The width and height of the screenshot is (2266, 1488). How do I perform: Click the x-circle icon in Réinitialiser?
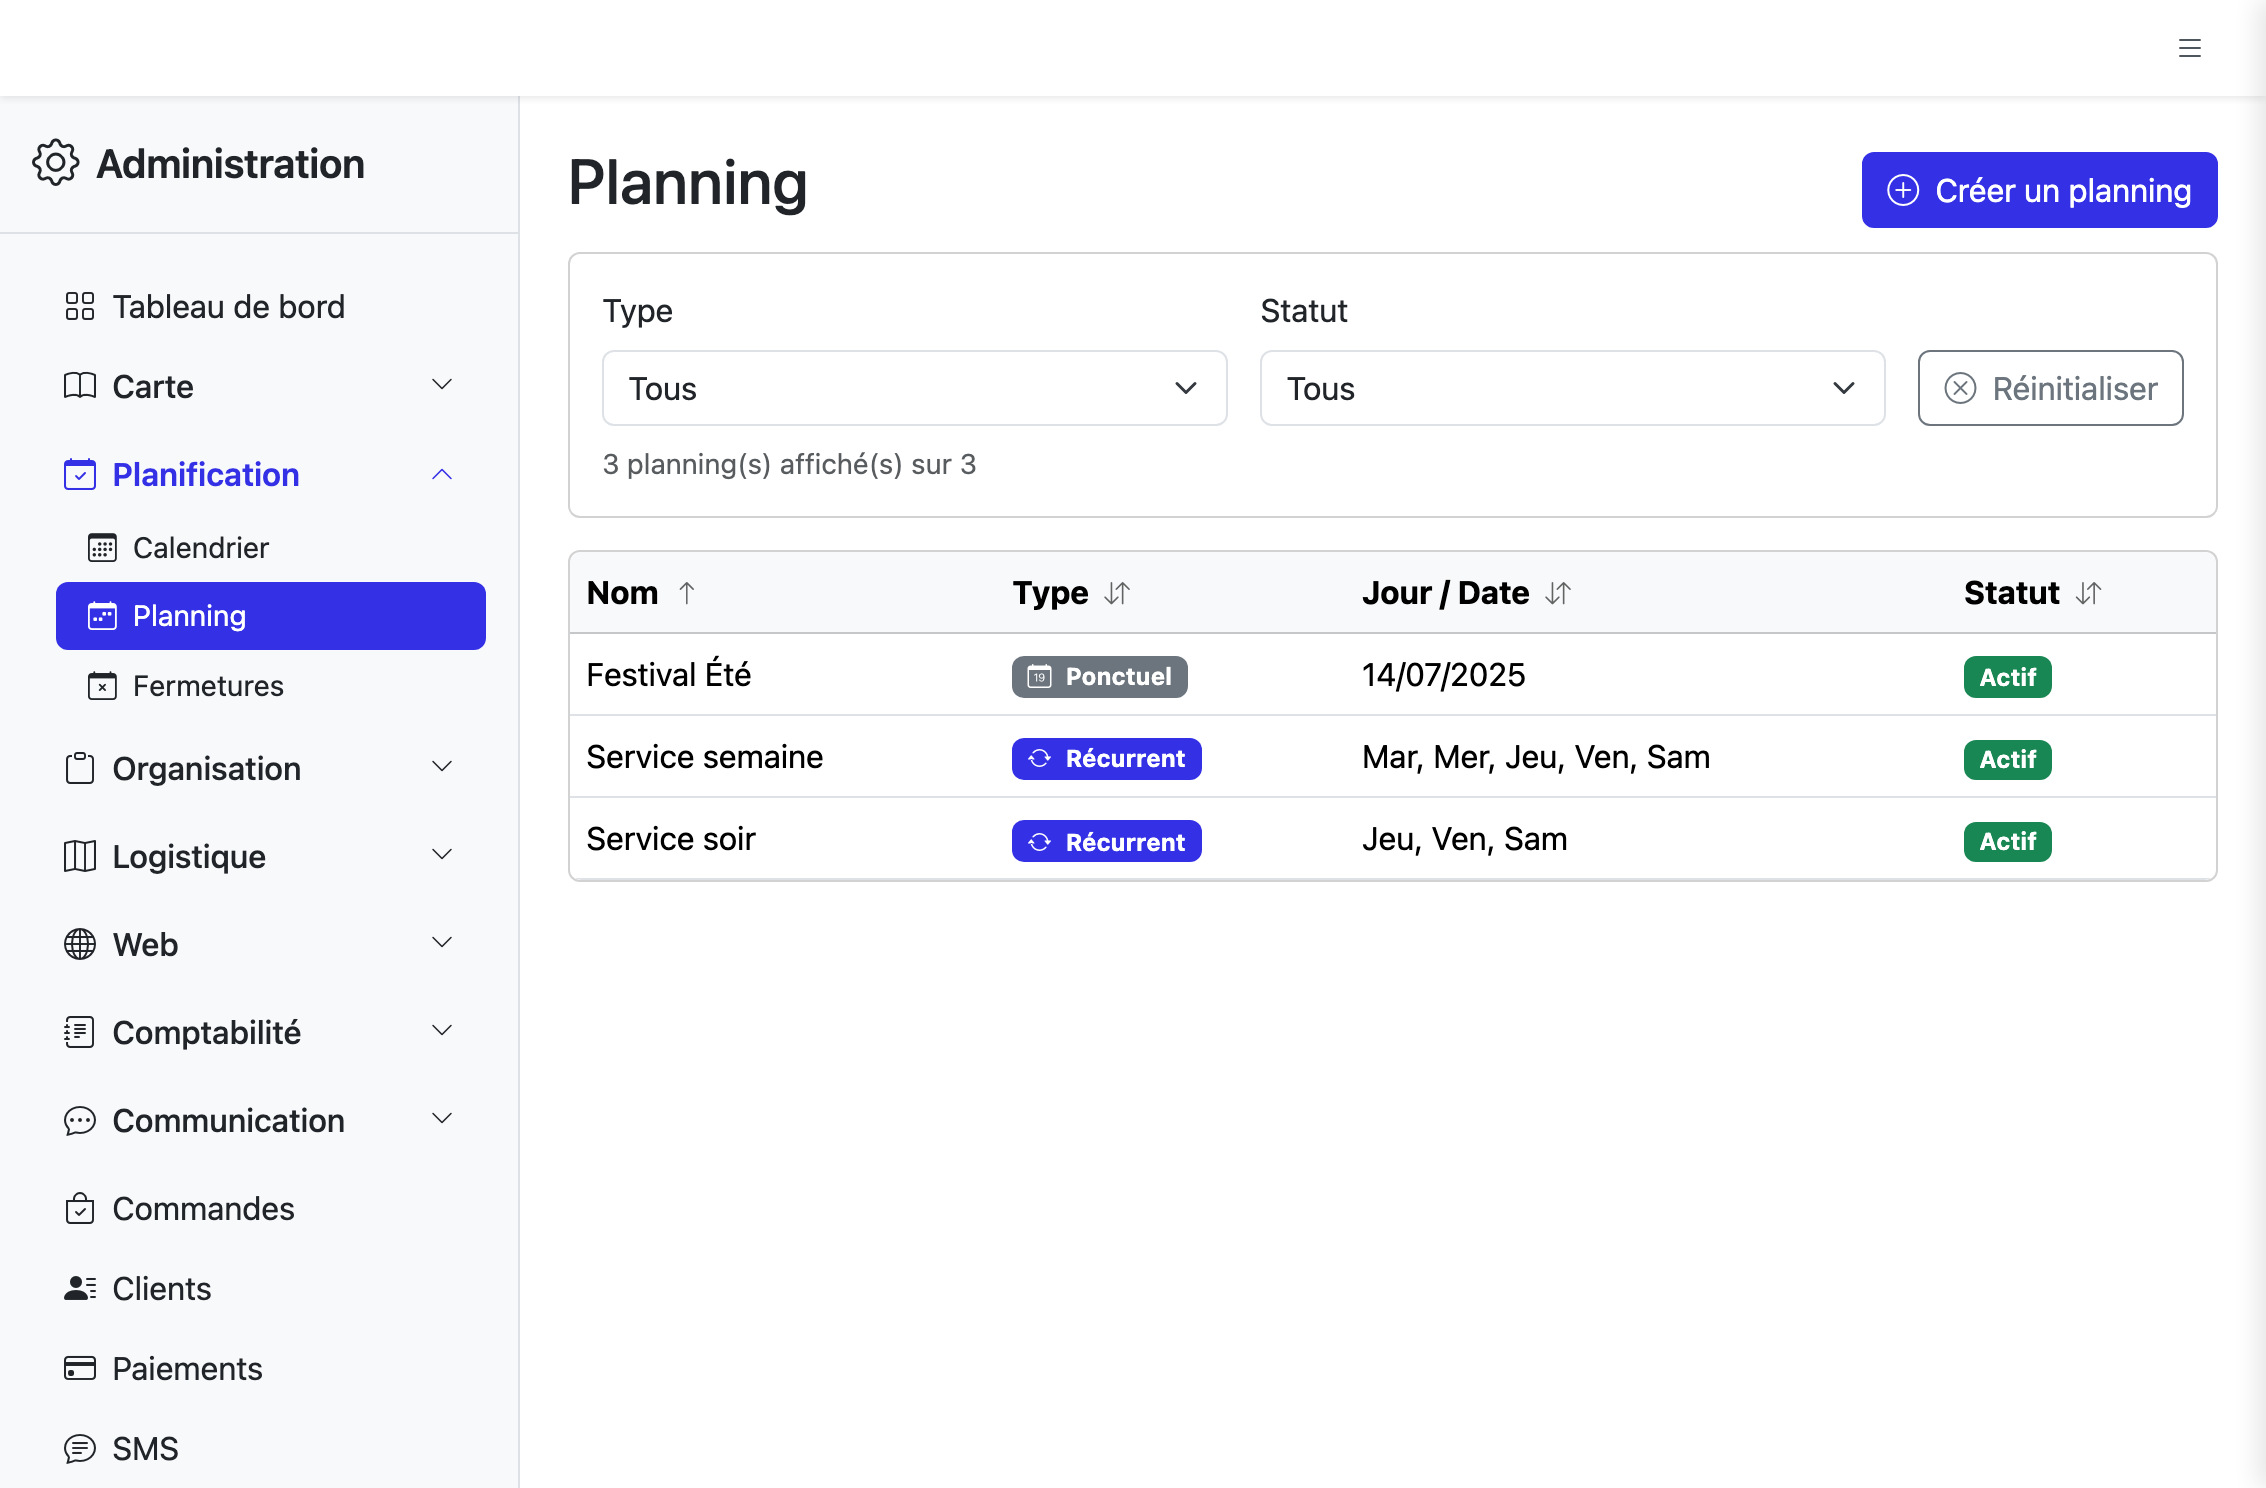tap(1960, 388)
